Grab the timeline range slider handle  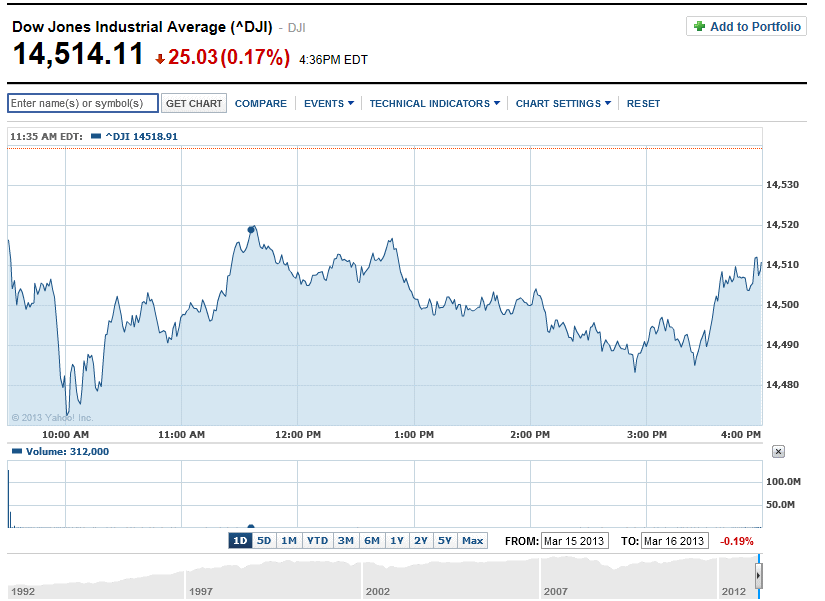pos(759,577)
